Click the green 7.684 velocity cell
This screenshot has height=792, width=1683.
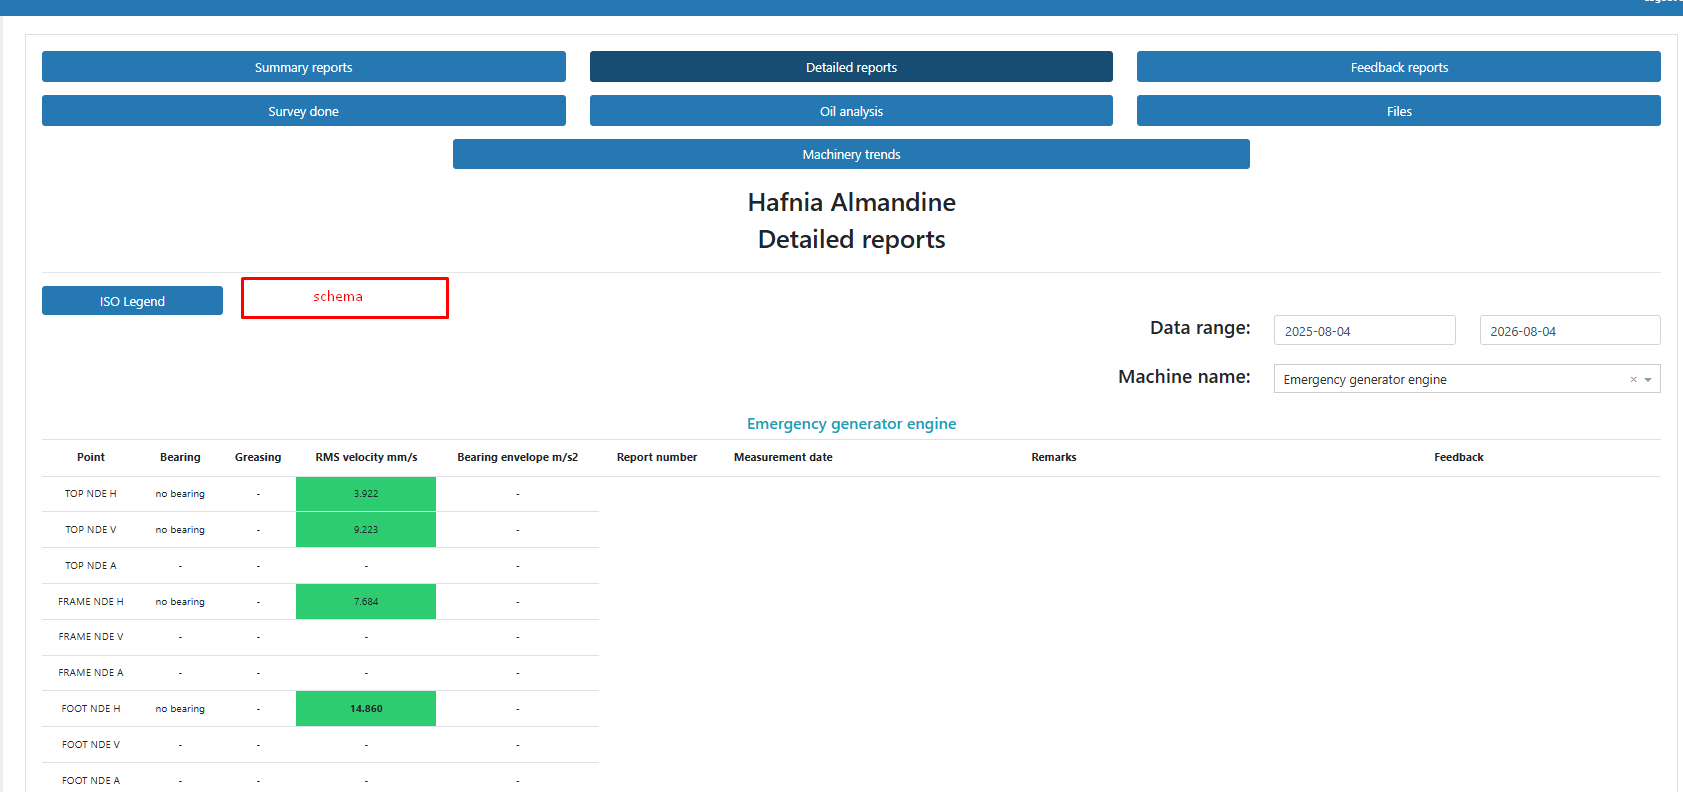[x=366, y=602]
